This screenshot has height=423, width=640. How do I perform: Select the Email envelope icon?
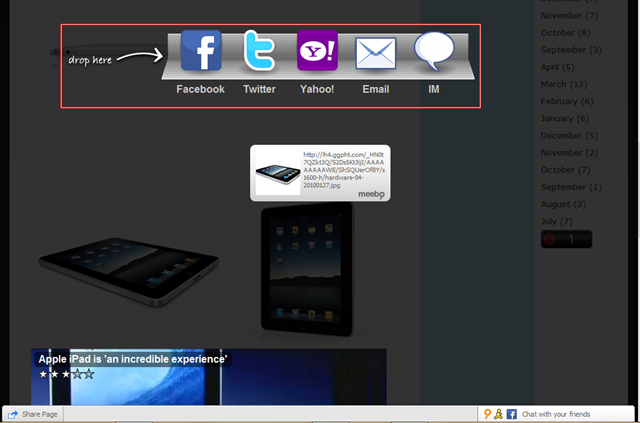click(x=376, y=53)
